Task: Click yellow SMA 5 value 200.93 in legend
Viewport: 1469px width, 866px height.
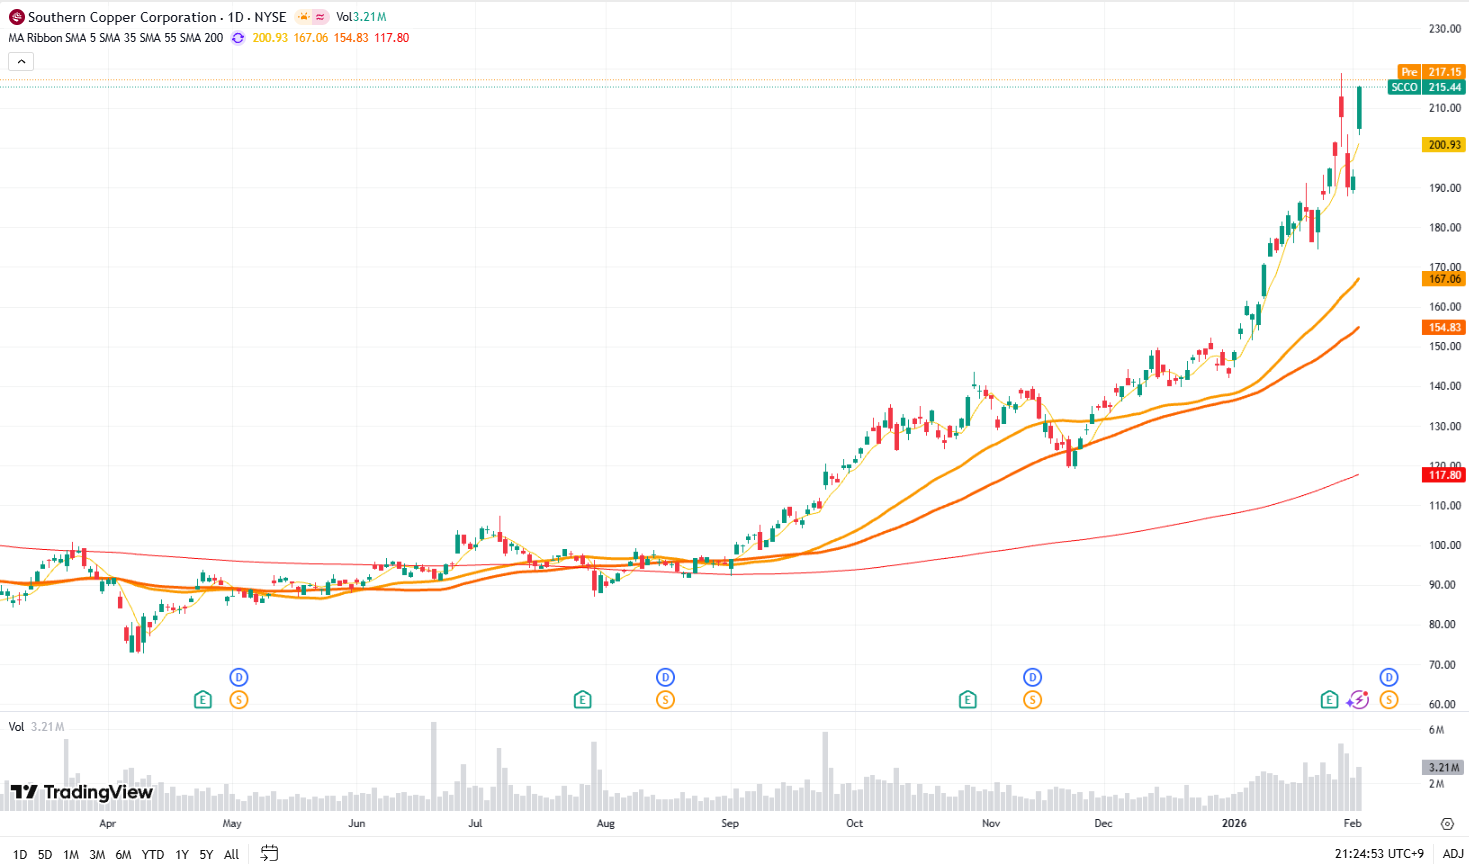Action: (270, 38)
